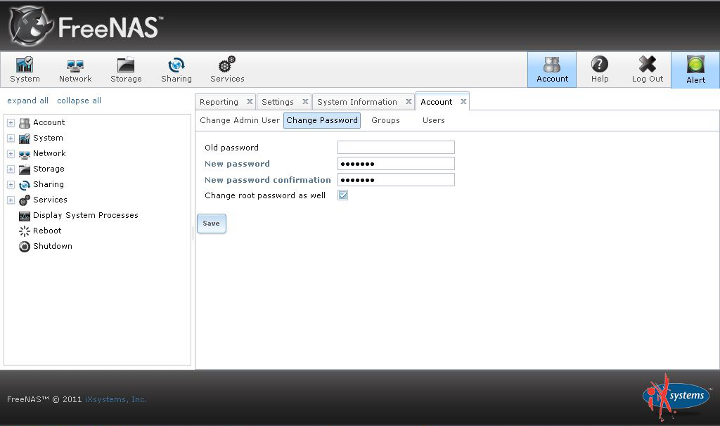The image size is (720, 426).
Task: Select the System icon in tree
Action: (x=24, y=138)
